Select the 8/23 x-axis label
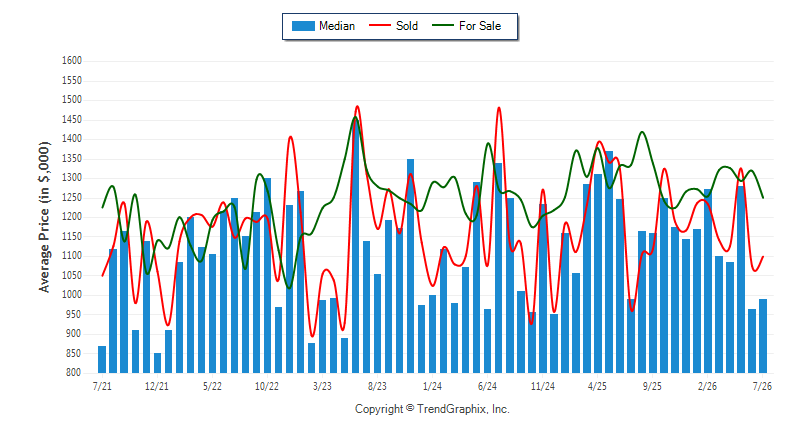 (377, 386)
